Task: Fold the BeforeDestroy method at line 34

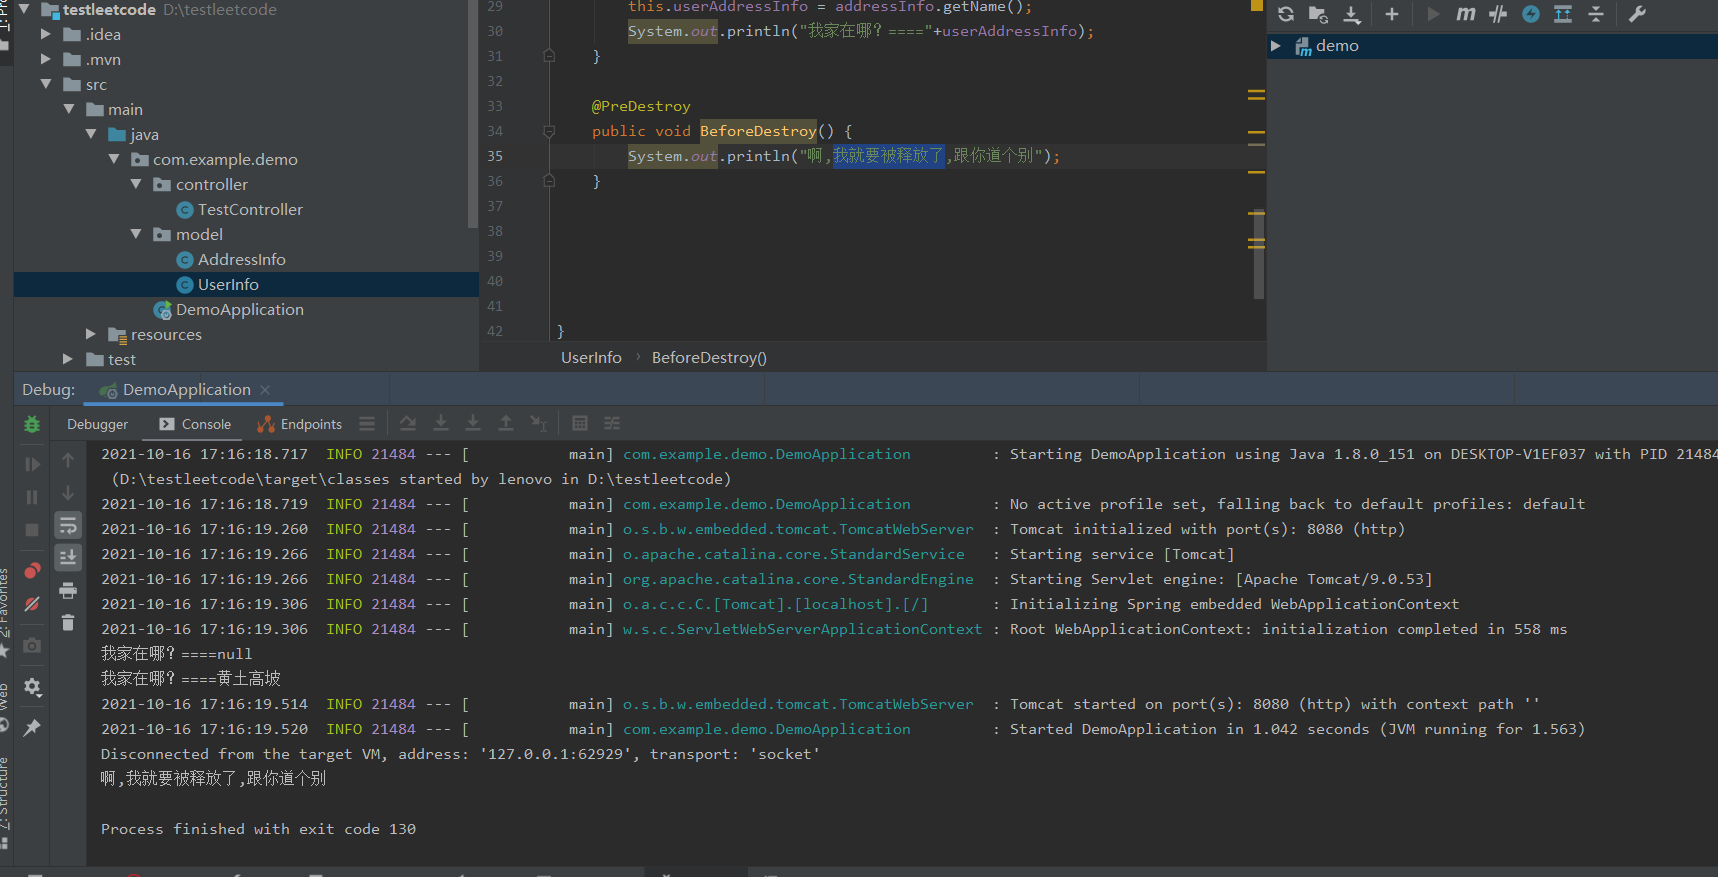Action: click(x=549, y=131)
